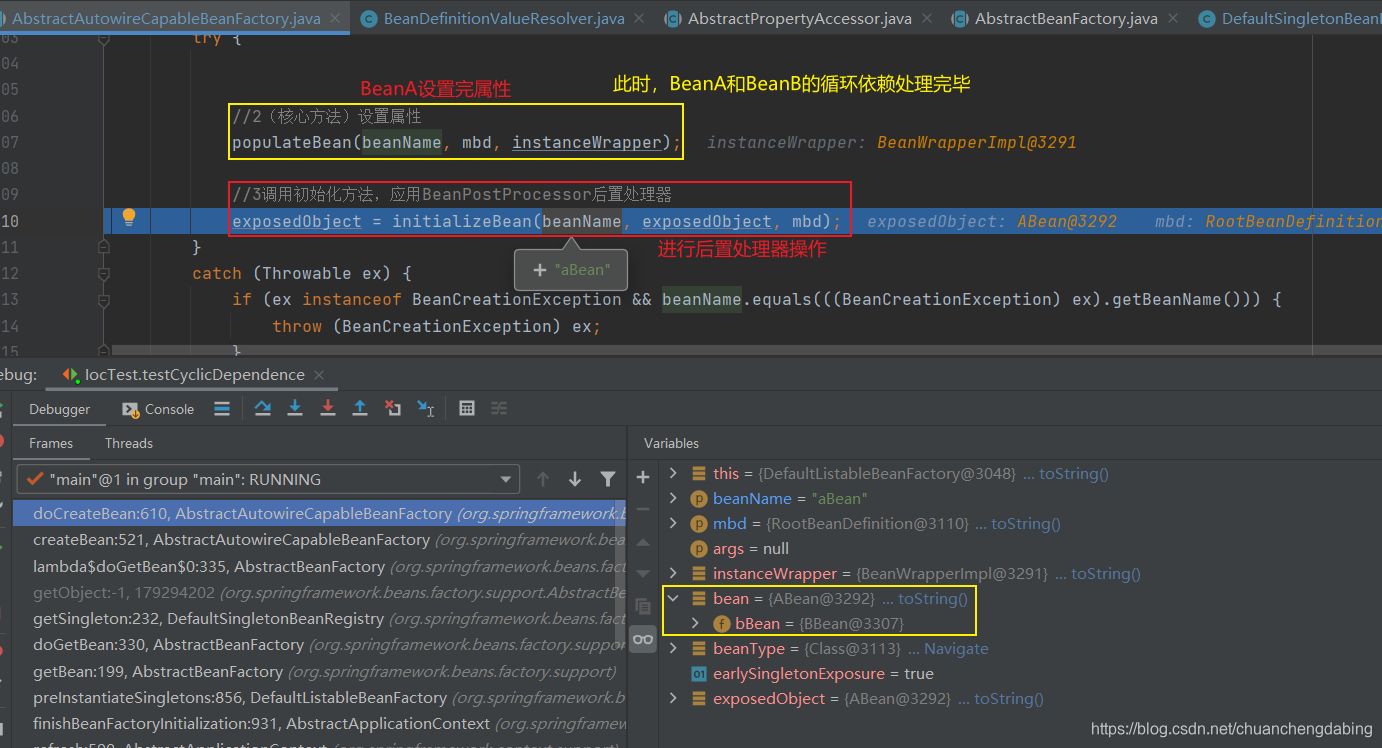
Task: Close the AbstractPropertyAccessor.java tab
Action: [927, 18]
